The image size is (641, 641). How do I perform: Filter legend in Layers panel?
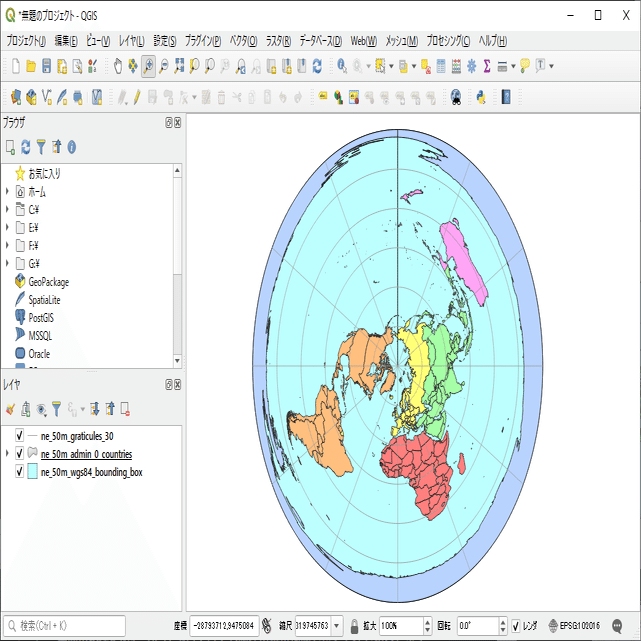(56, 409)
